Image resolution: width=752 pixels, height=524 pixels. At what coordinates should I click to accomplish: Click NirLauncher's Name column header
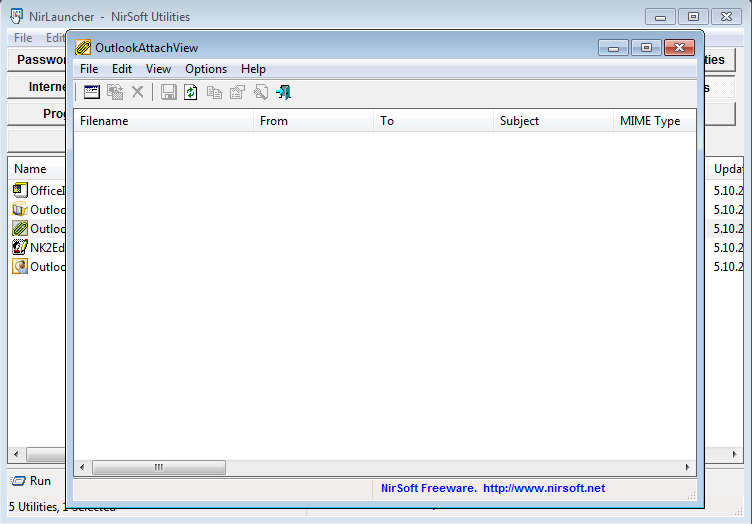click(x=37, y=169)
